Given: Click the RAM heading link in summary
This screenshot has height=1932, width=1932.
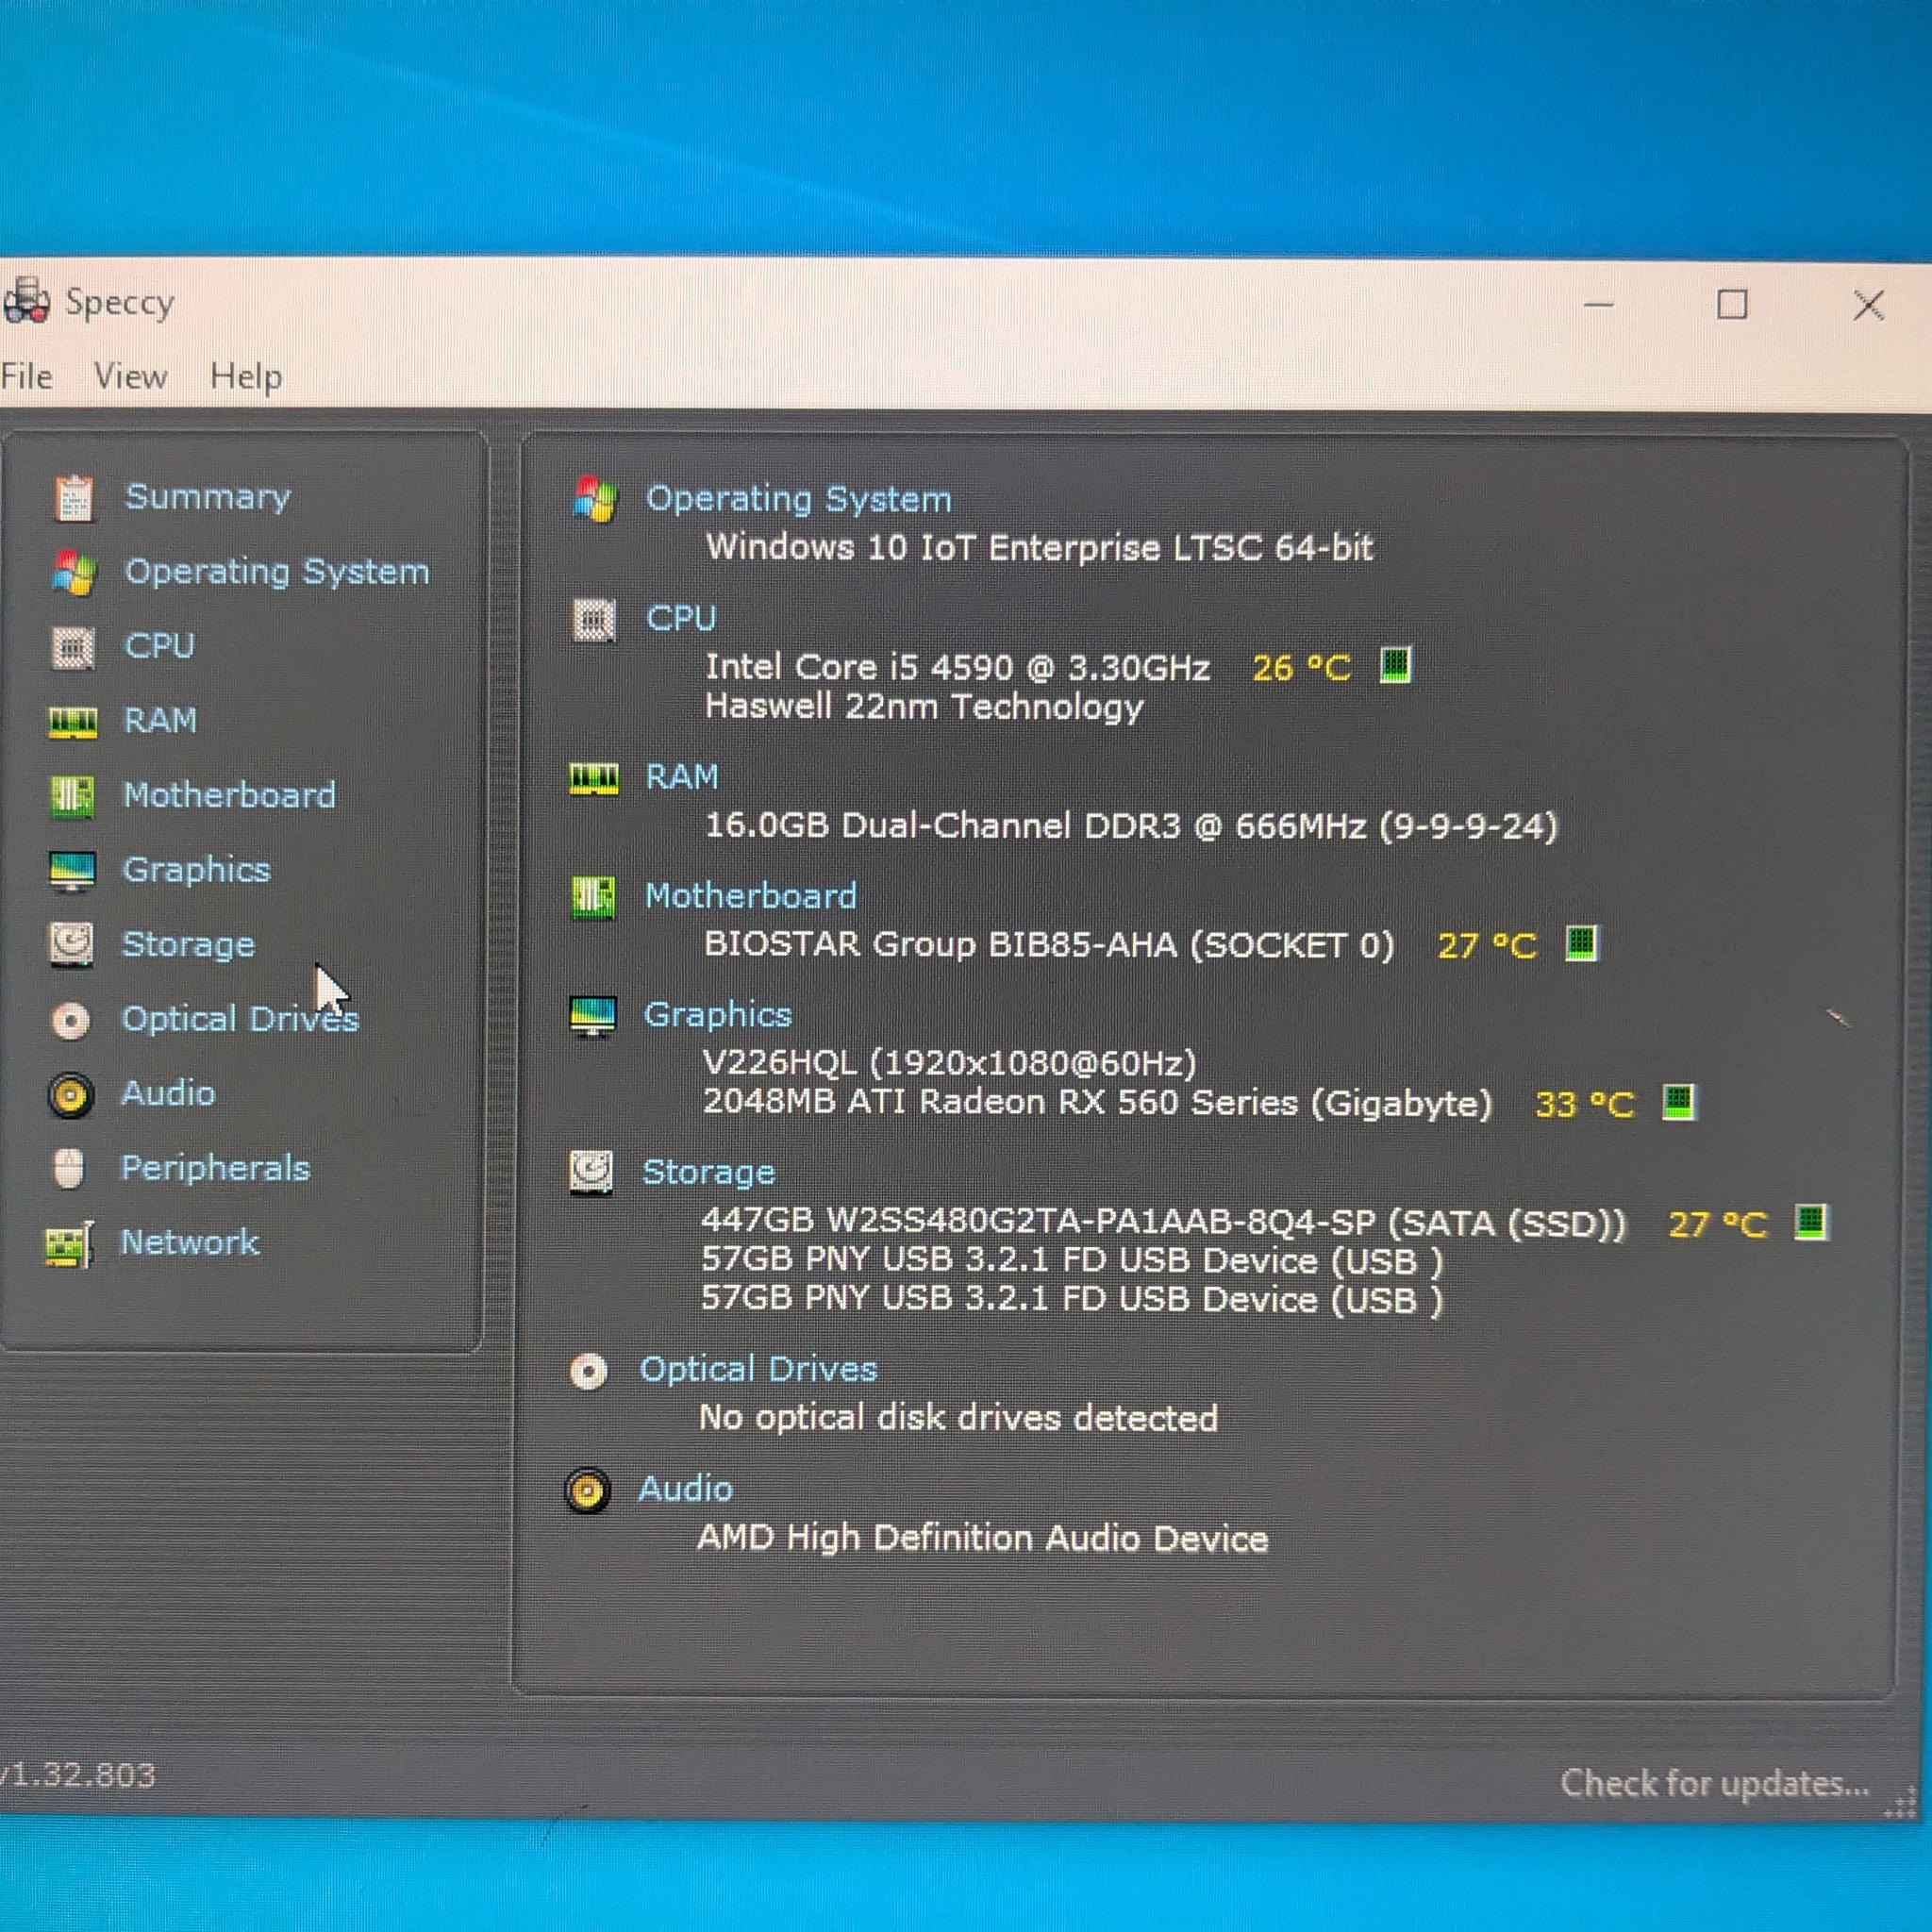Looking at the screenshot, I should pyautogui.click(x=682, y=777).
